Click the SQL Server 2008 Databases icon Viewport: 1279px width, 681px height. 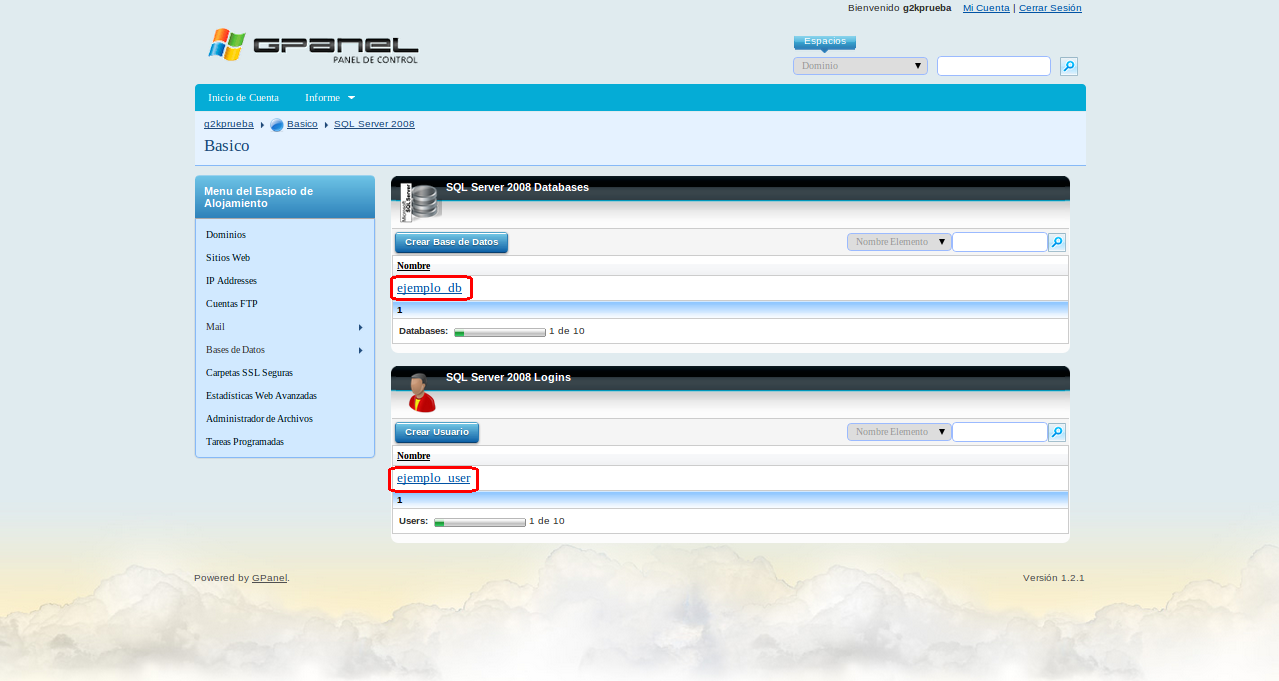coord(420,202)
